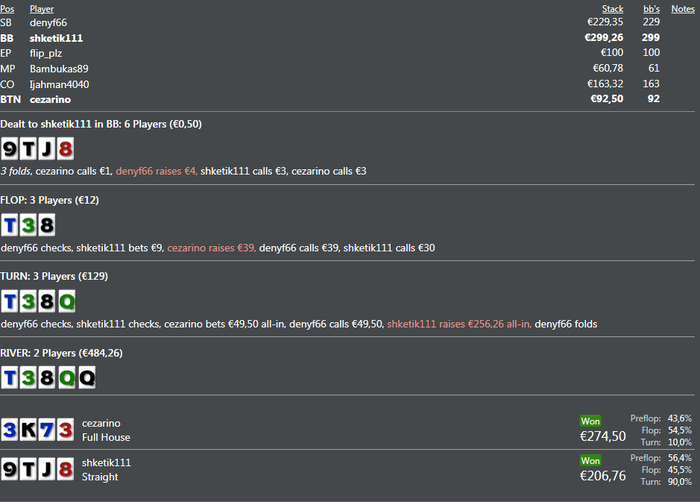The height and width of the screenshot is (502, 700).
Task: Open the Notes column header
Action: point(683,9)
